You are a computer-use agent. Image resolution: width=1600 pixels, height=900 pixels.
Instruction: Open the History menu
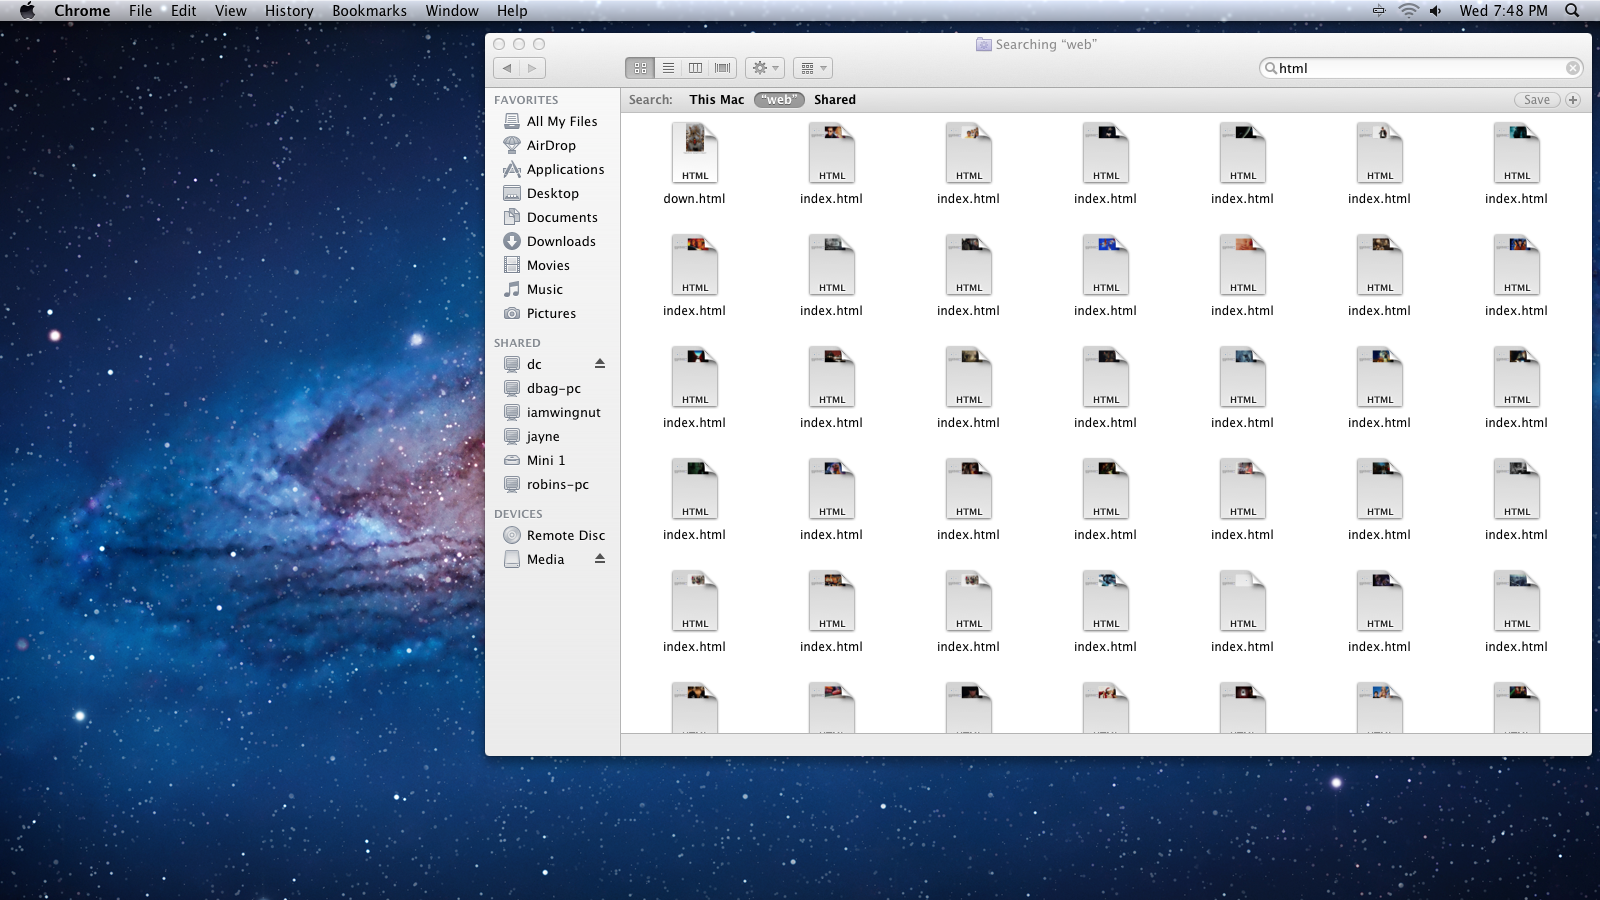pos(289,11)
